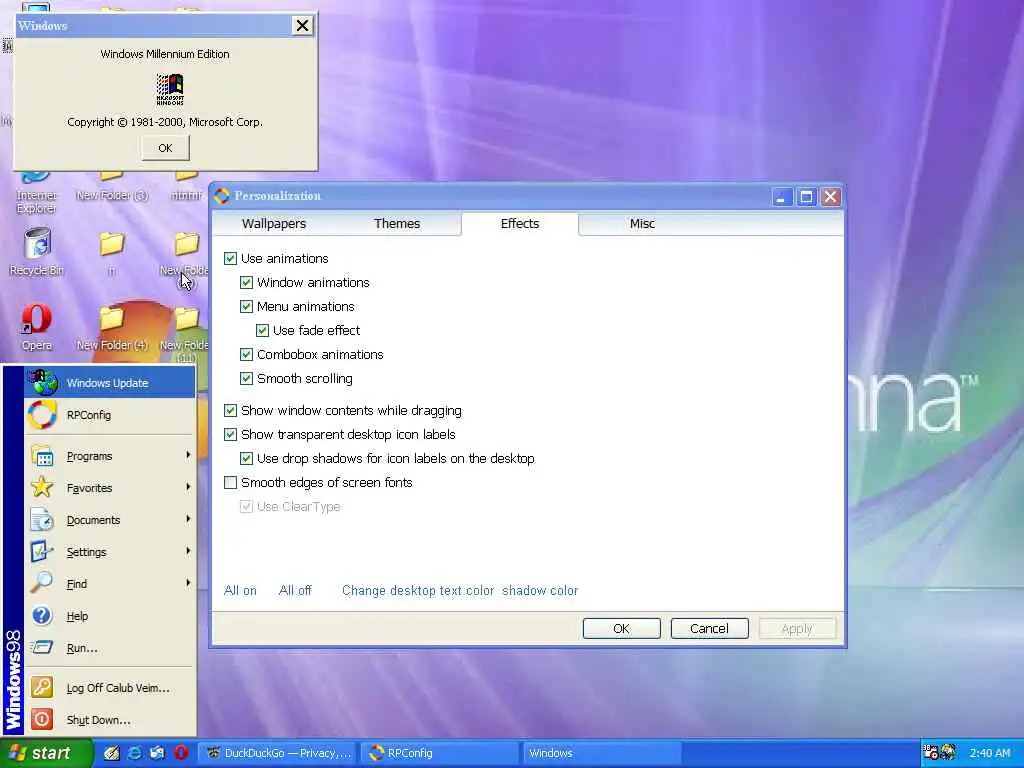This screenshot has width=1024, height=768.
Task: Click the All off link
Action: 295,590
